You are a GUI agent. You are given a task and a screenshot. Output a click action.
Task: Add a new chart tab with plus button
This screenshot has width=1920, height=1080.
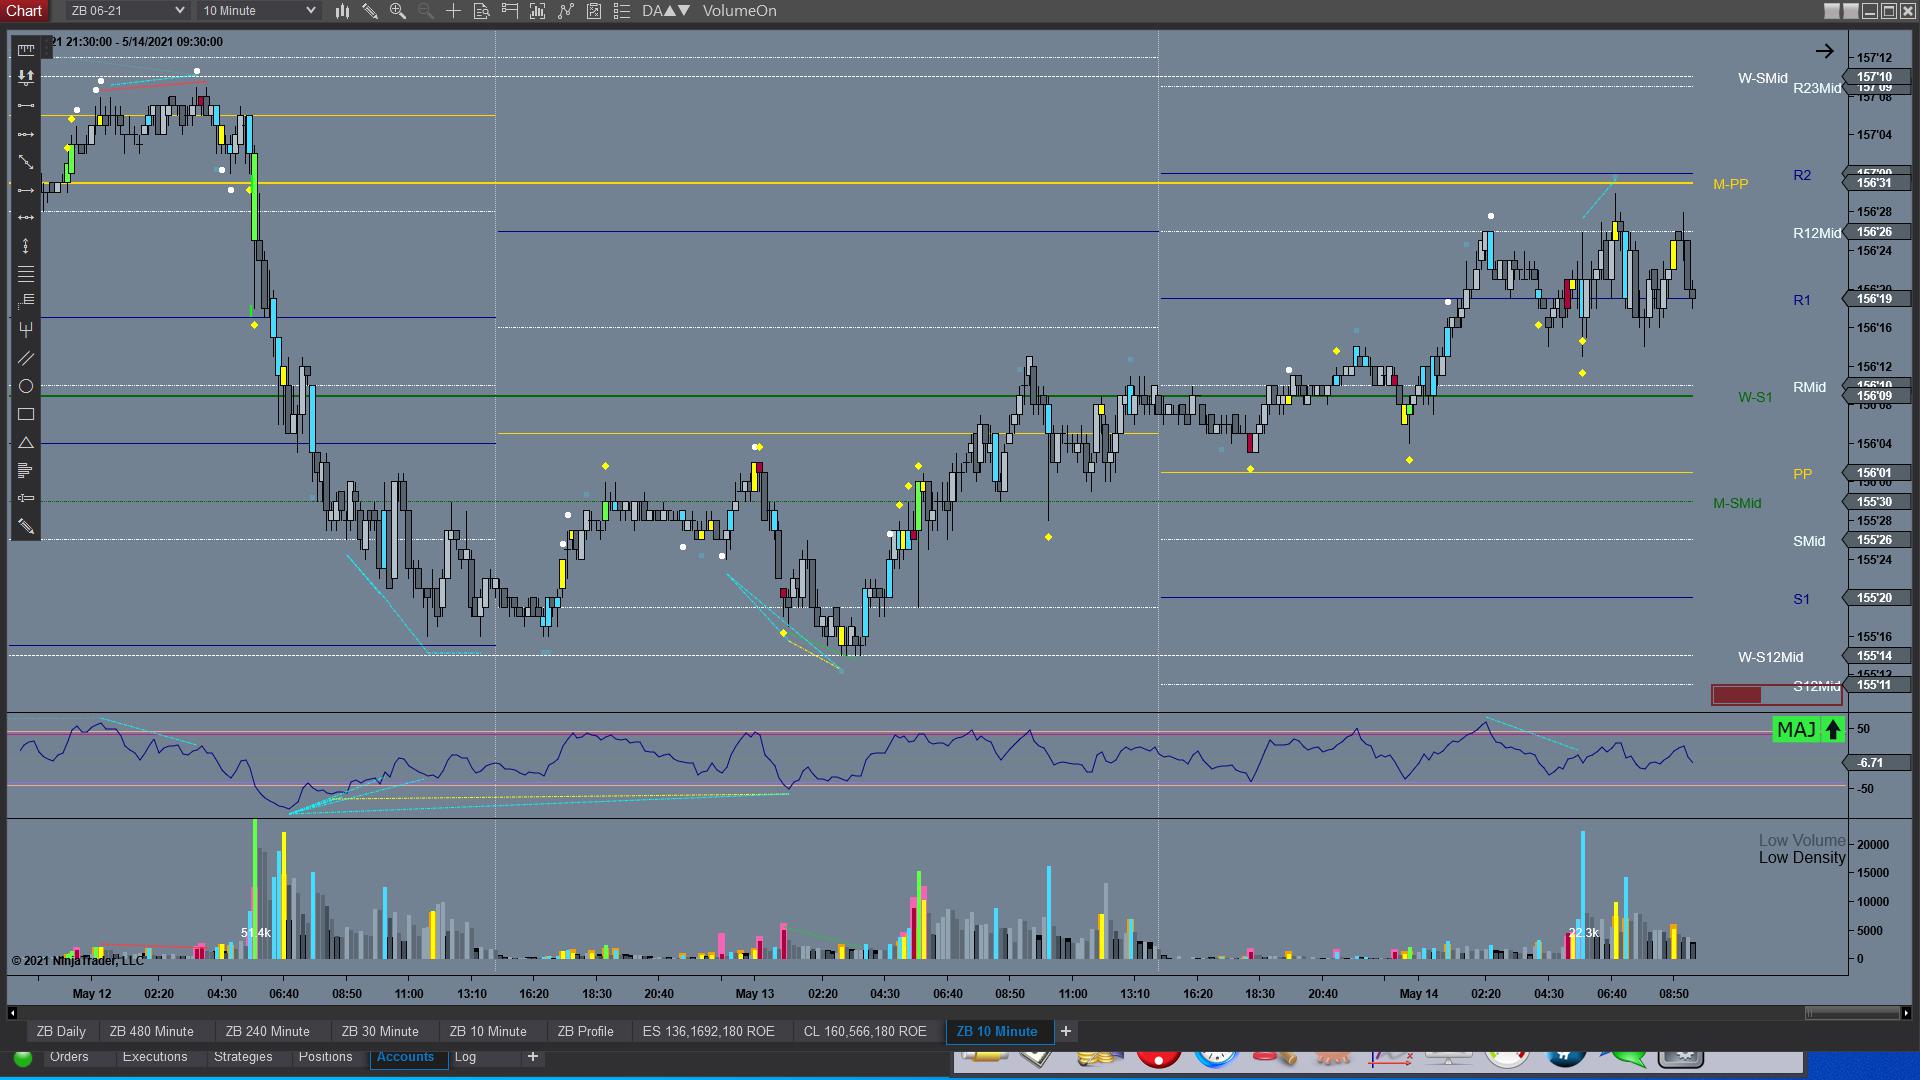click(1066, 1031)
